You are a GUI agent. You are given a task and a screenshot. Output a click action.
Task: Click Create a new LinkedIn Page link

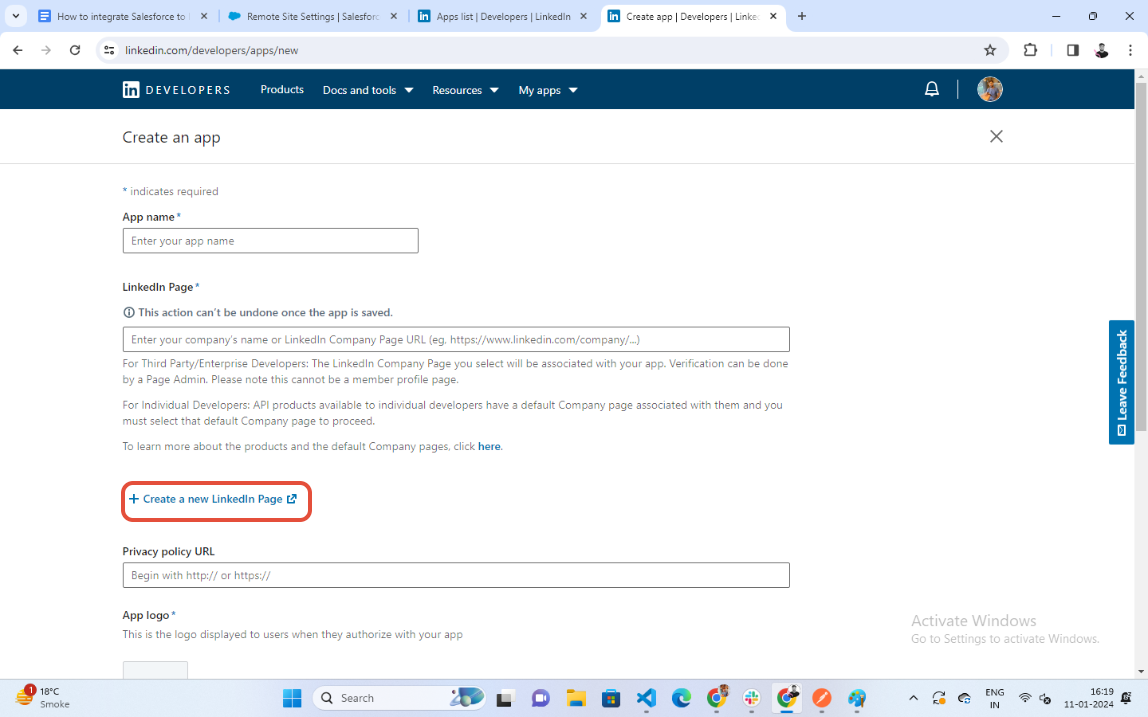[213, 499]
